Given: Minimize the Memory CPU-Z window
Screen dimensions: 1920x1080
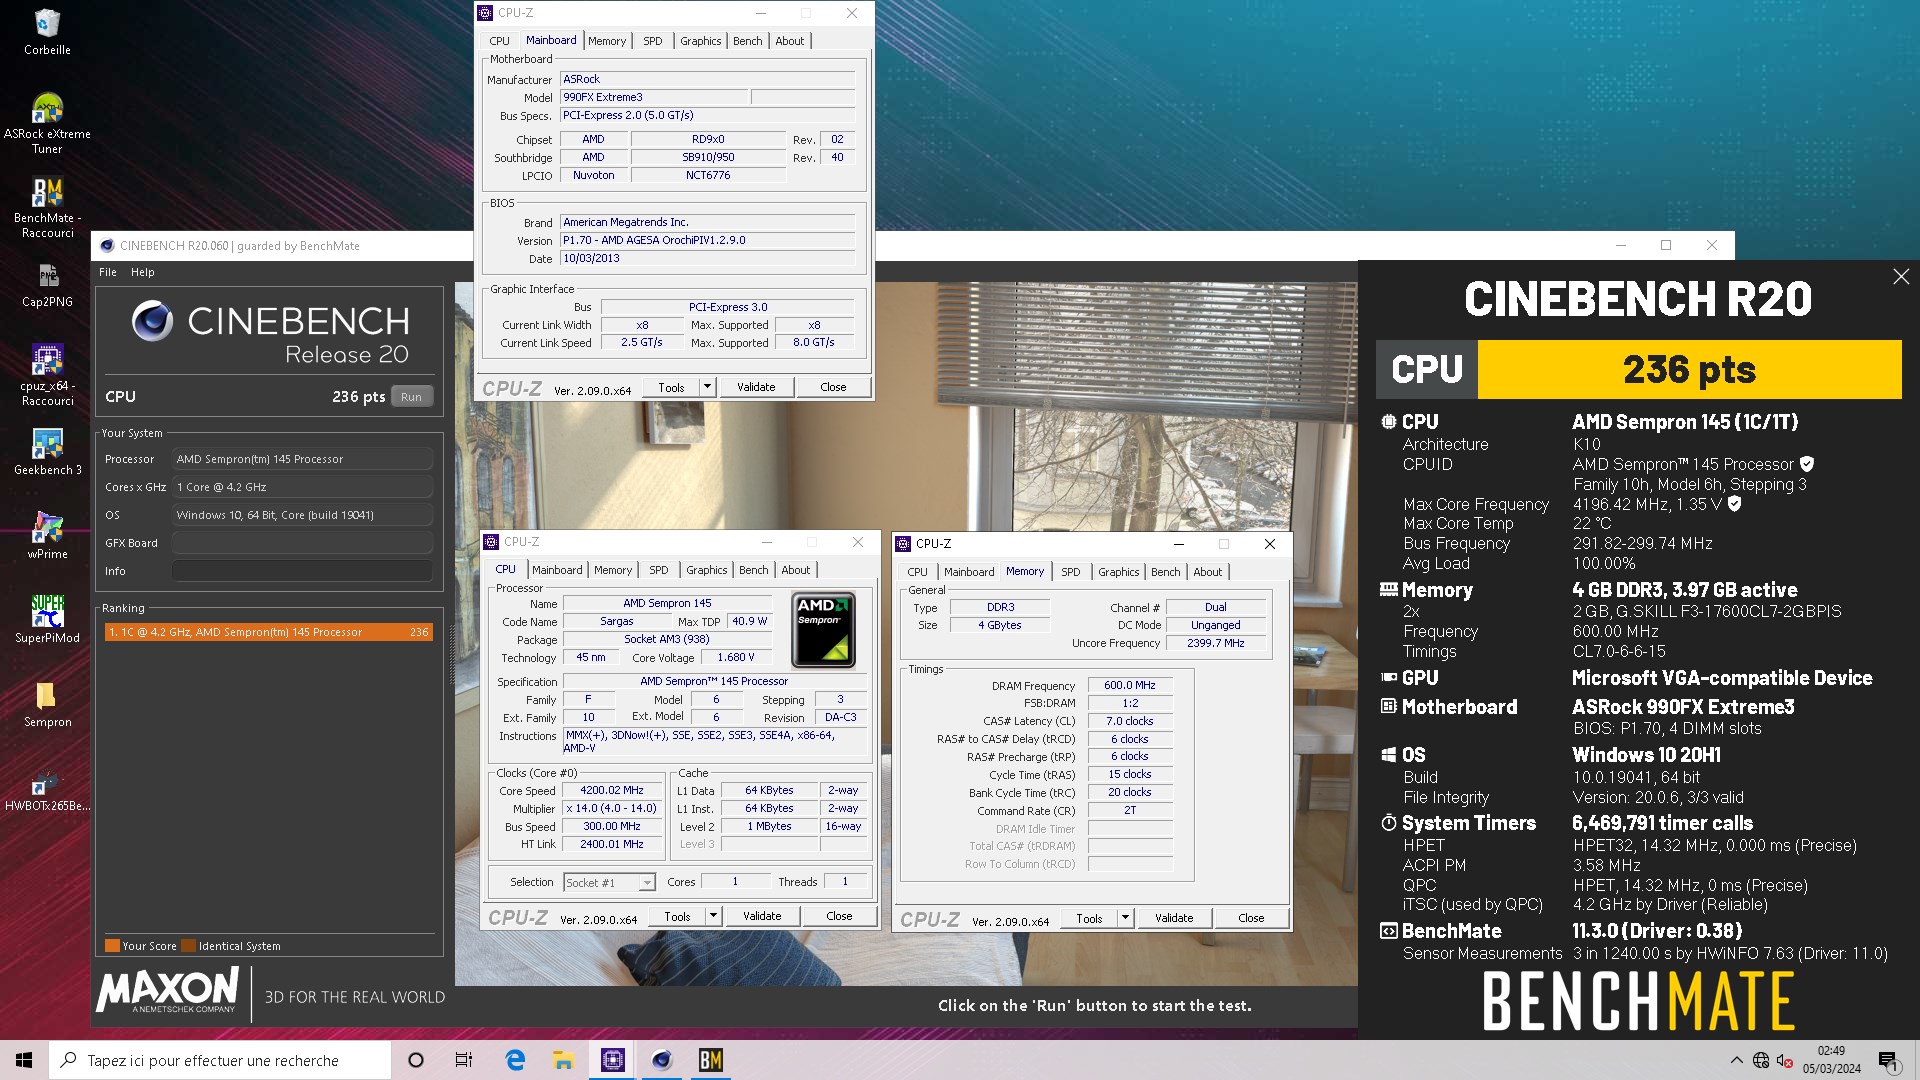Looking at the screenshot, I should (1178, 544).
